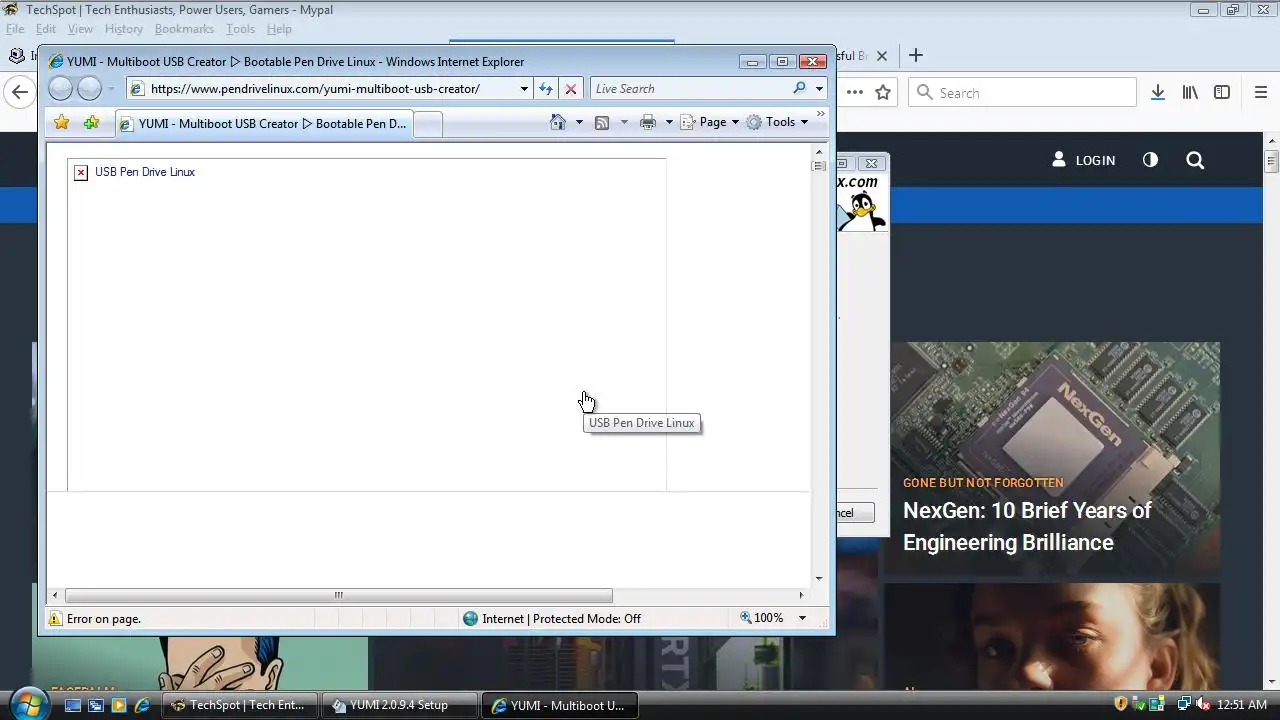Image resolution: width=1280 pixels, height=720 pixels.
Task: Open the Mypal Downloads arrow icon
Action: [x=1158, y=92]
